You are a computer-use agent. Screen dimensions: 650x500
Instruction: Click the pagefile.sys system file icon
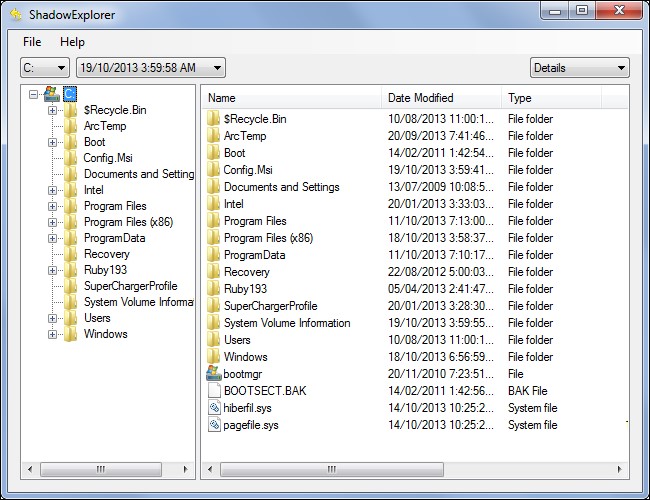pos(214,425)
